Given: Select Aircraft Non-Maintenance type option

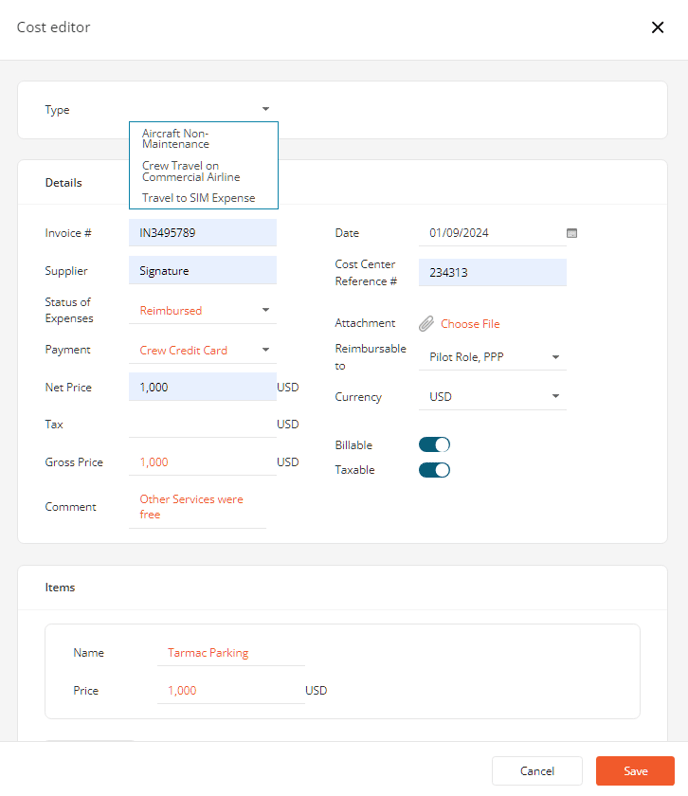Looking at the screenshot, I should coord(204,139).
